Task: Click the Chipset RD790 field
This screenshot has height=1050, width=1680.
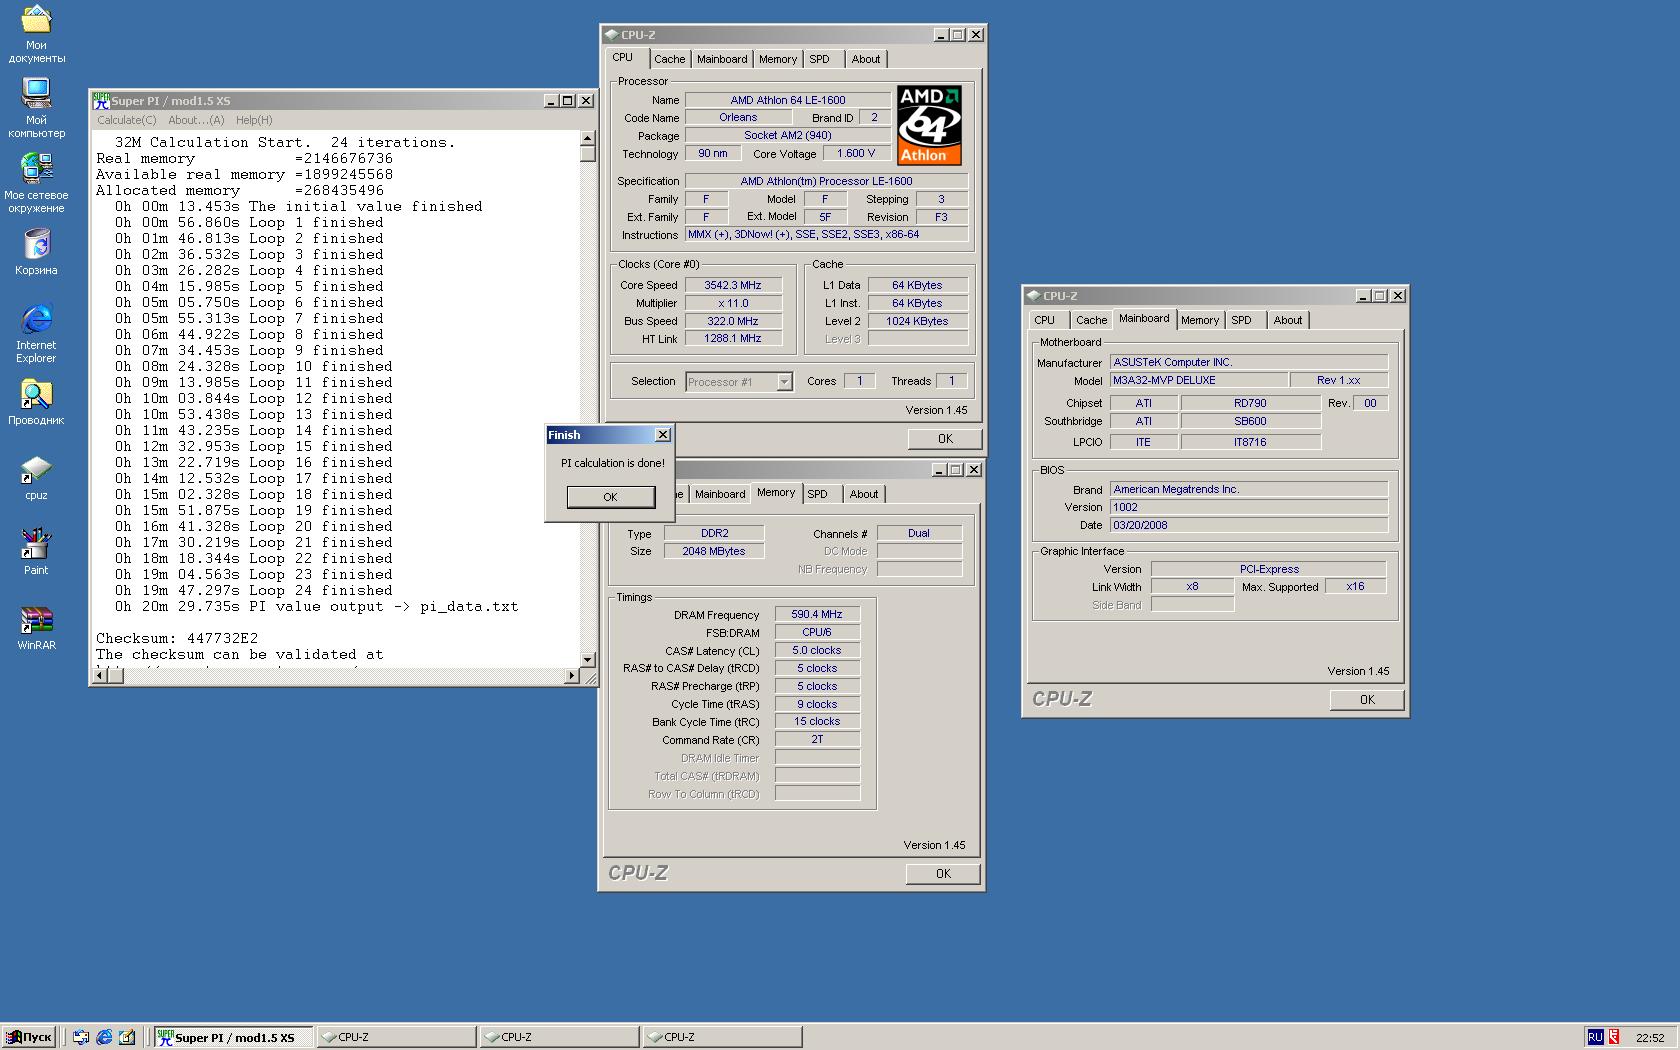Action: [1250, 403]
